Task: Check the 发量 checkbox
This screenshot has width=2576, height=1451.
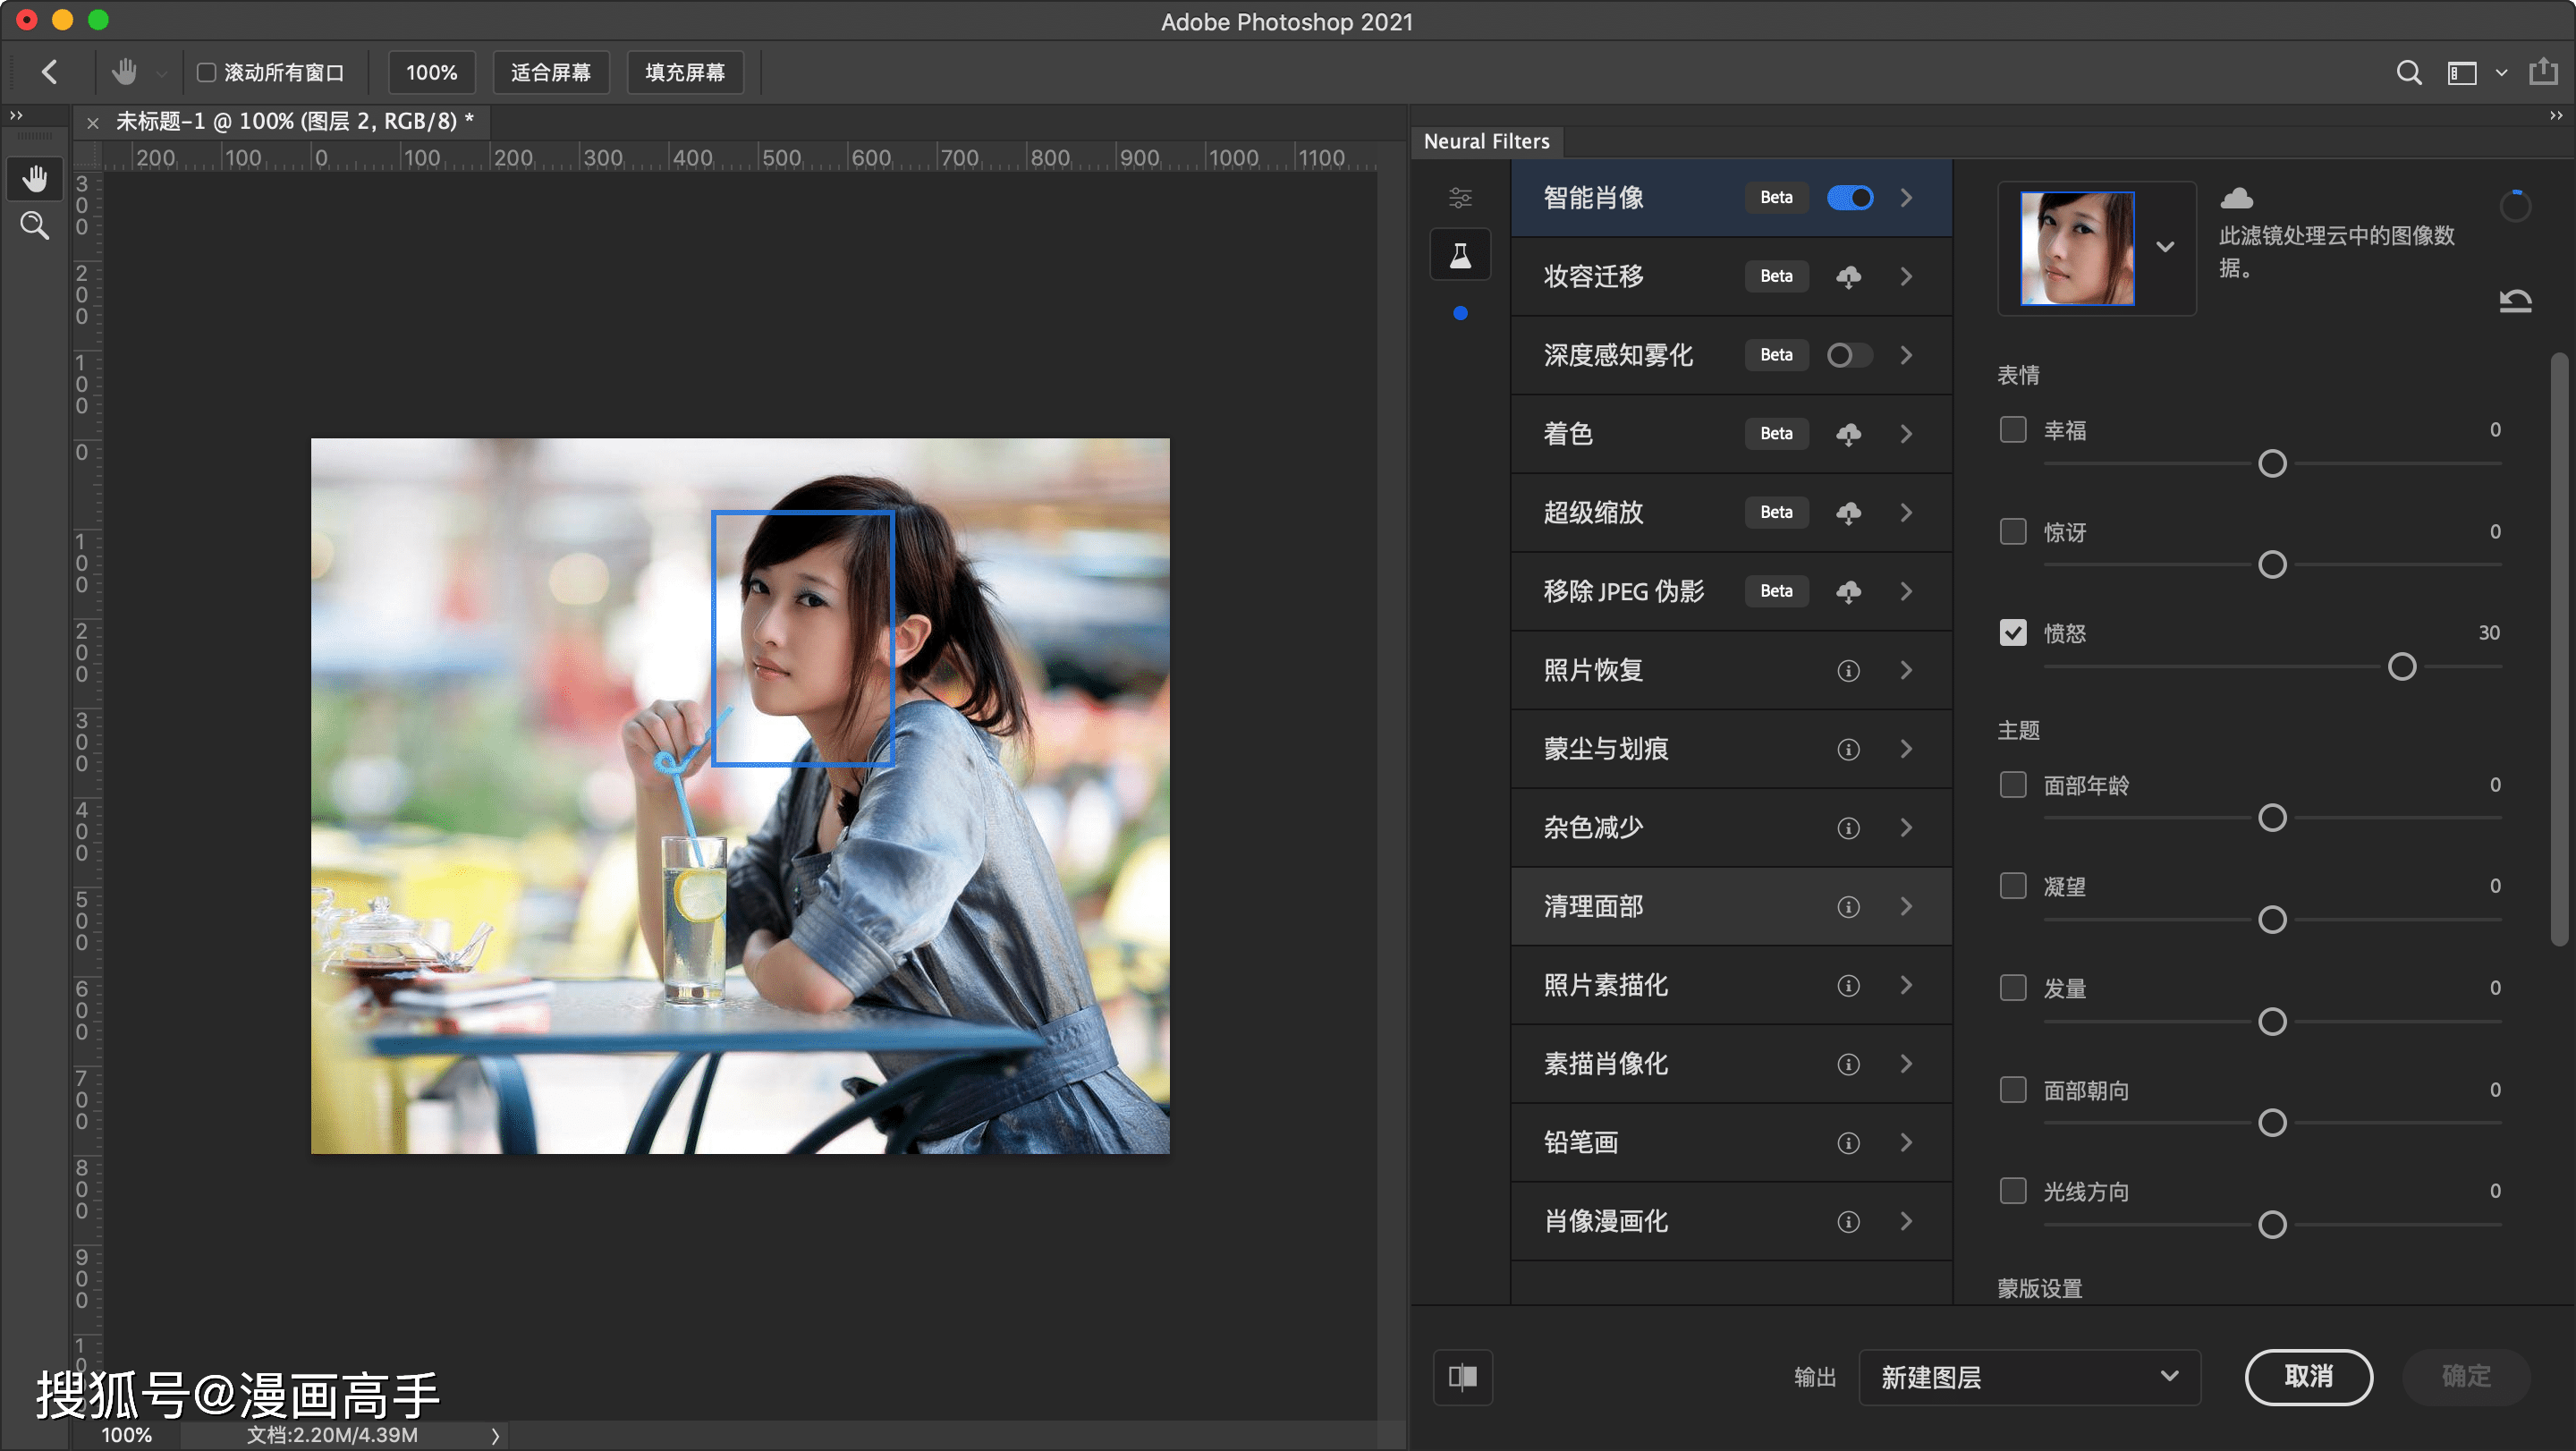Action: tap(2013, 988)
